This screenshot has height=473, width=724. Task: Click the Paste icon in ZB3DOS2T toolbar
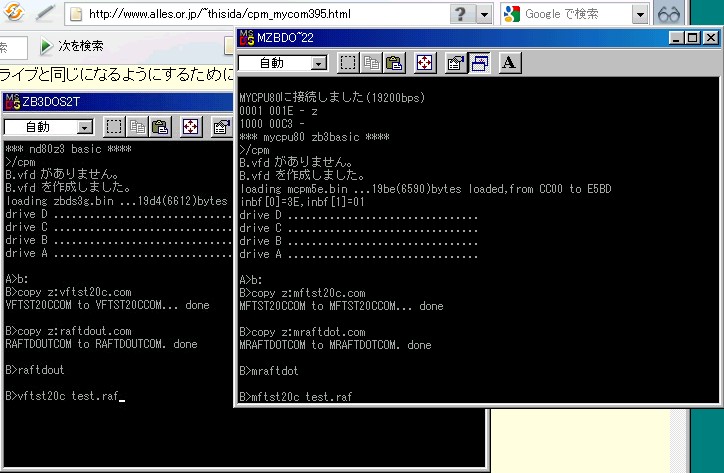[160, 127]
